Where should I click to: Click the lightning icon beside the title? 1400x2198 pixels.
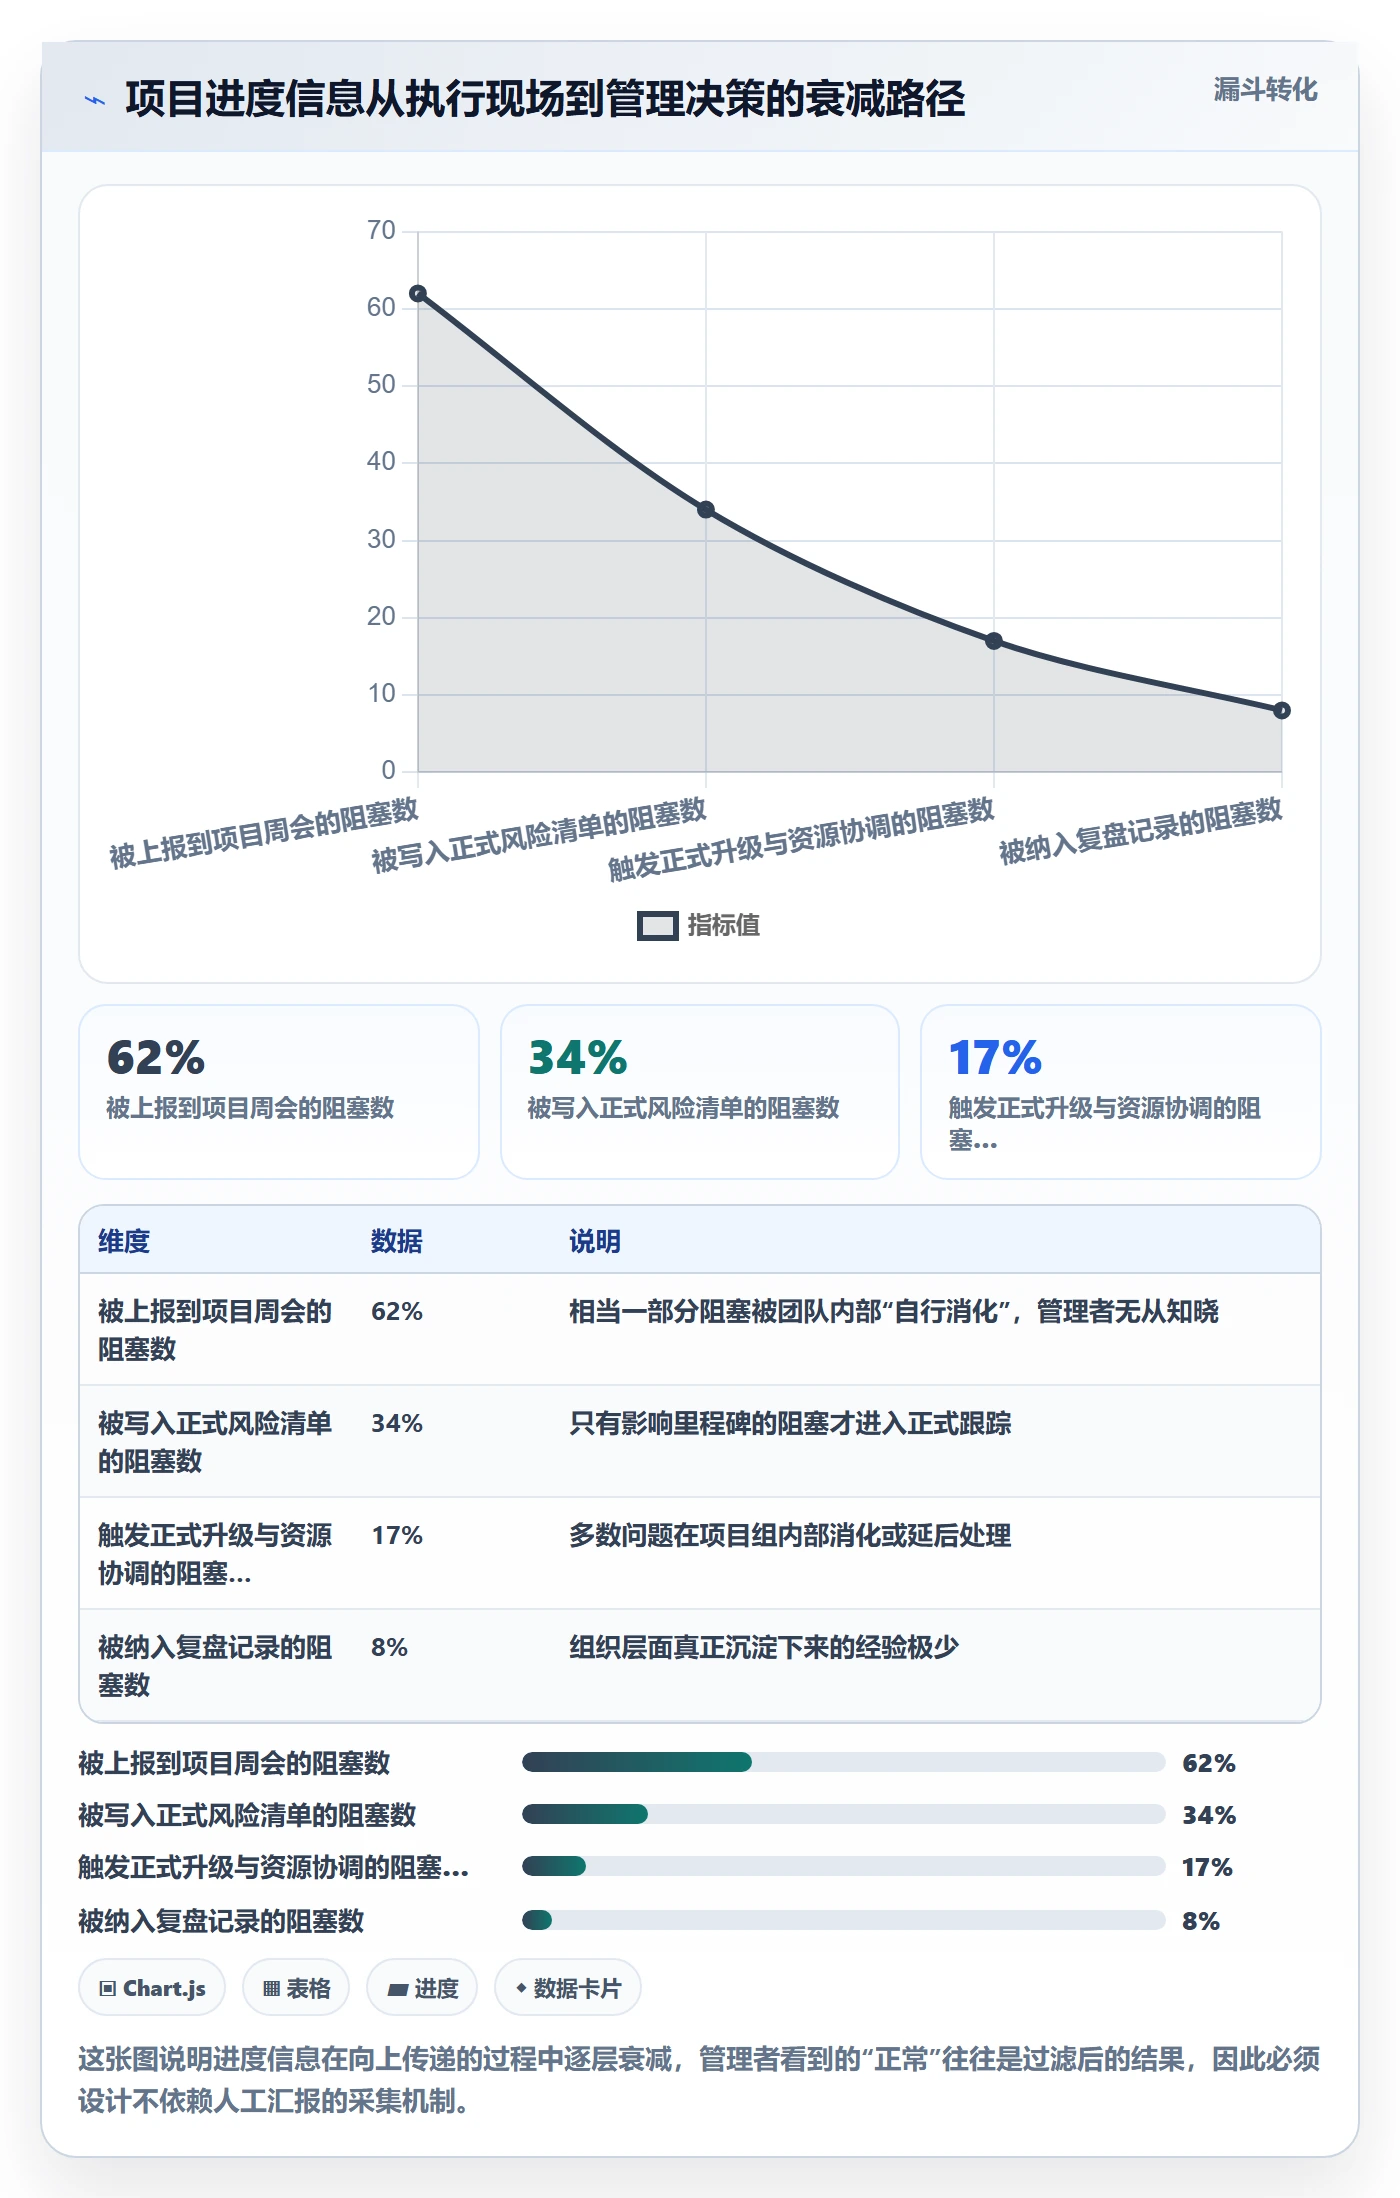click(95, 100)
